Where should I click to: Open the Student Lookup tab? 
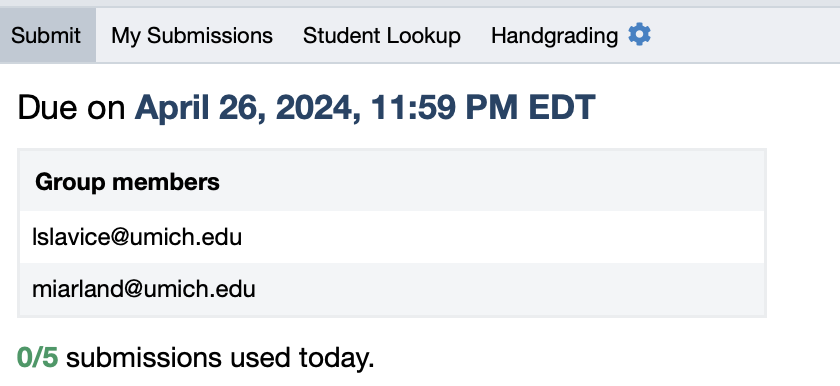tap(382, 36)
